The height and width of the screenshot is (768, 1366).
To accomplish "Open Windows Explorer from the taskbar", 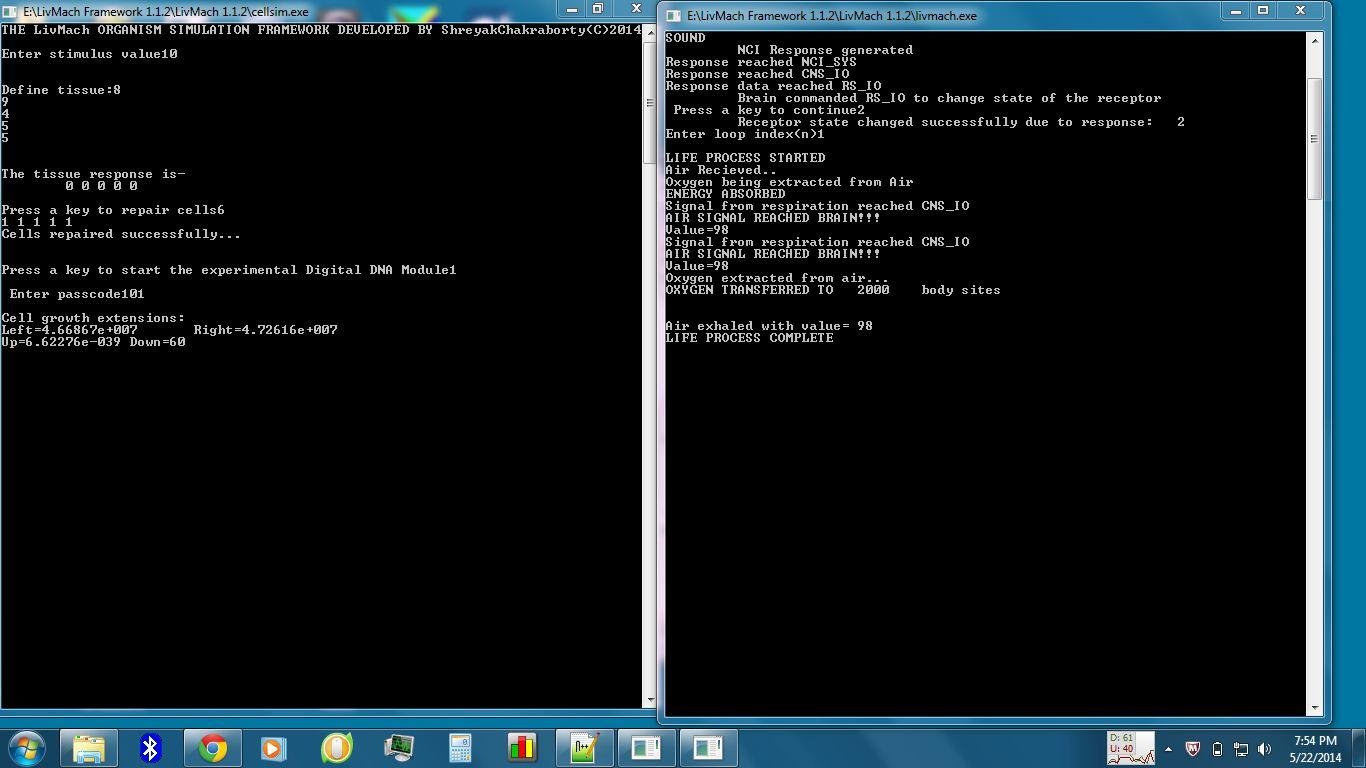I will pyautogui.click(x=89, y=748).
